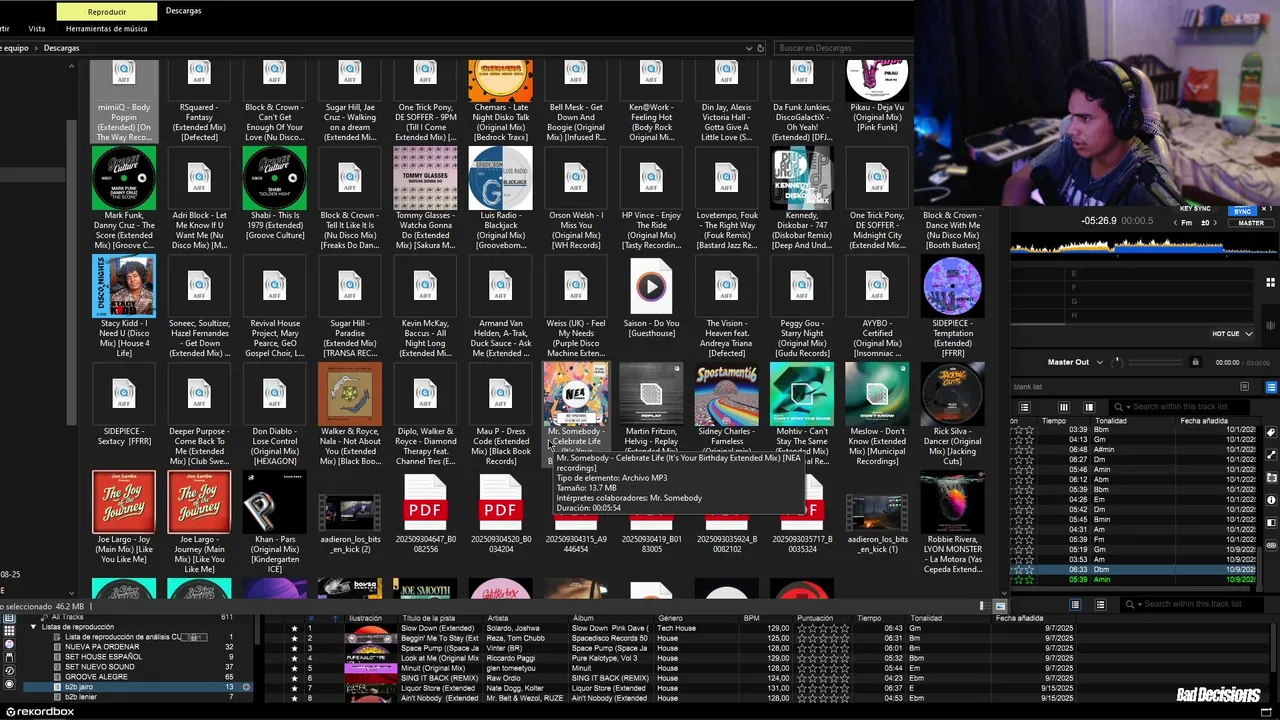Viewport: 1280px width, 720px height.
Task: Open the Explorer address bar history dropdown
Action: pos(748,48)
